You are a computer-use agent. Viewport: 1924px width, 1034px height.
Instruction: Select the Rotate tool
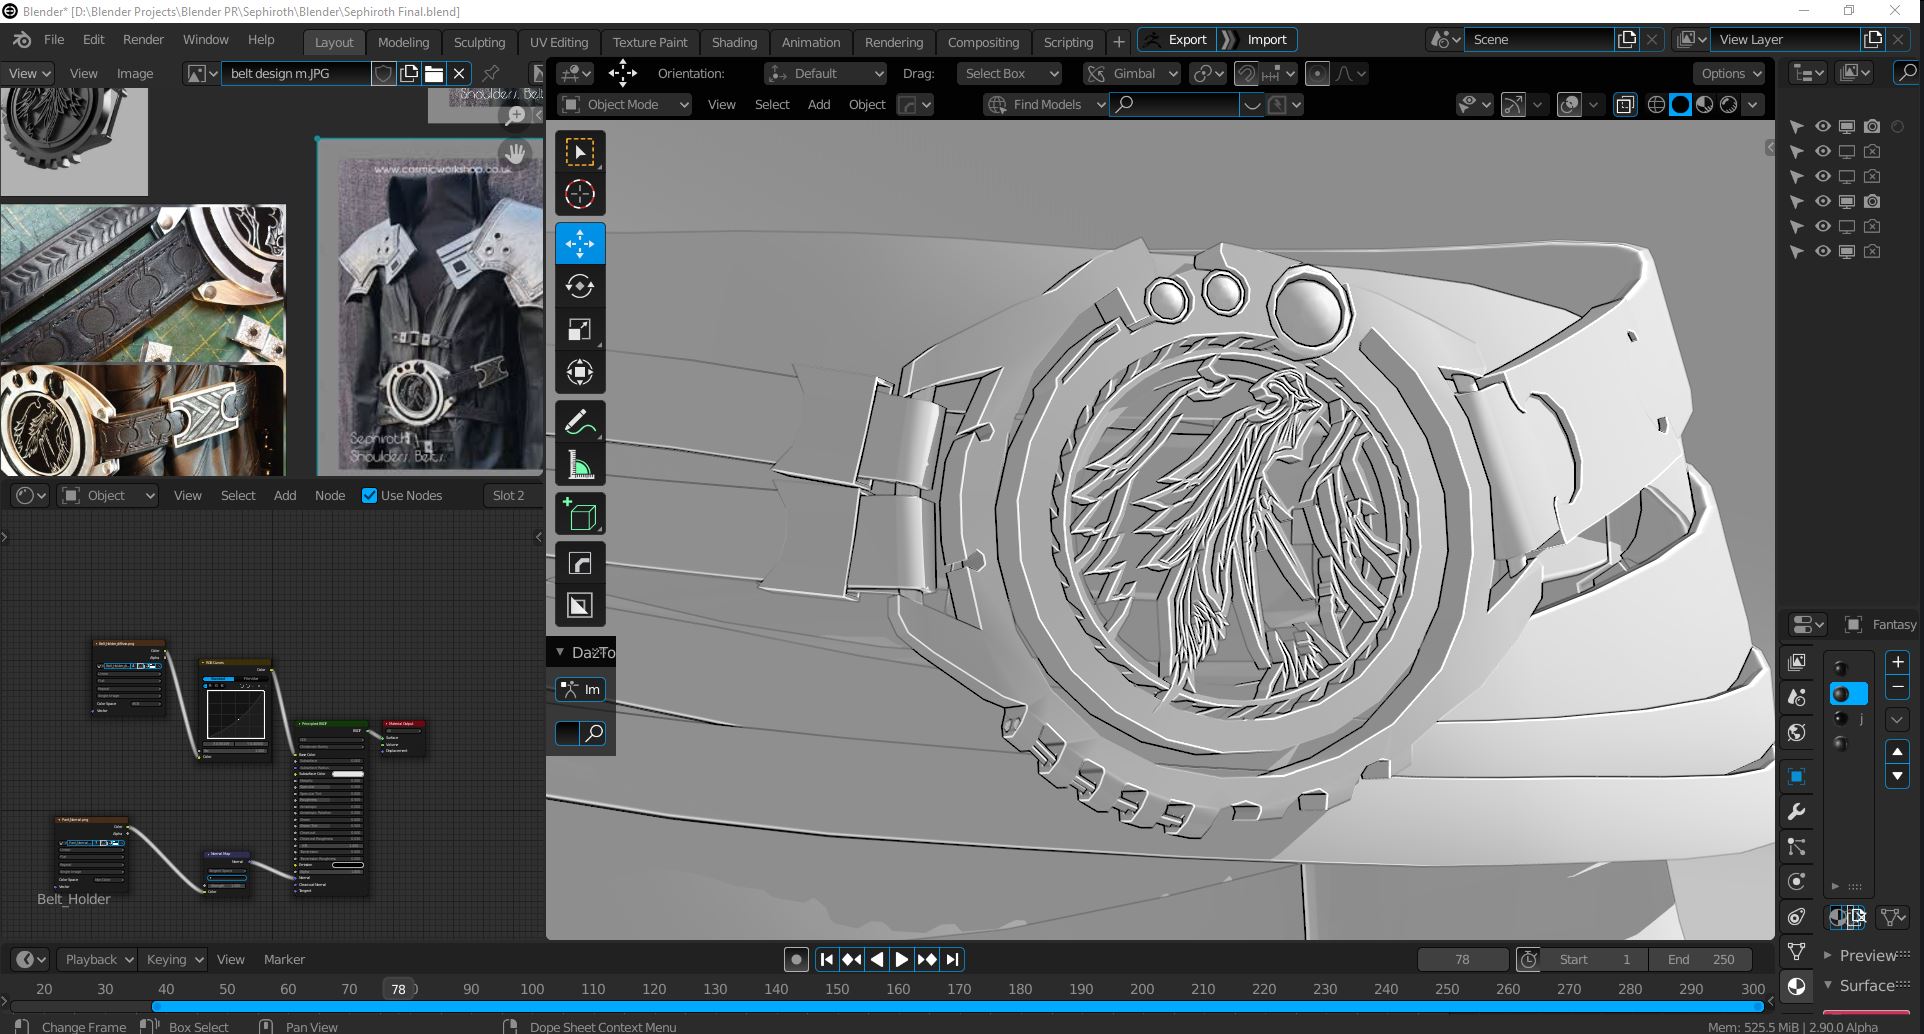coord(580,286)
